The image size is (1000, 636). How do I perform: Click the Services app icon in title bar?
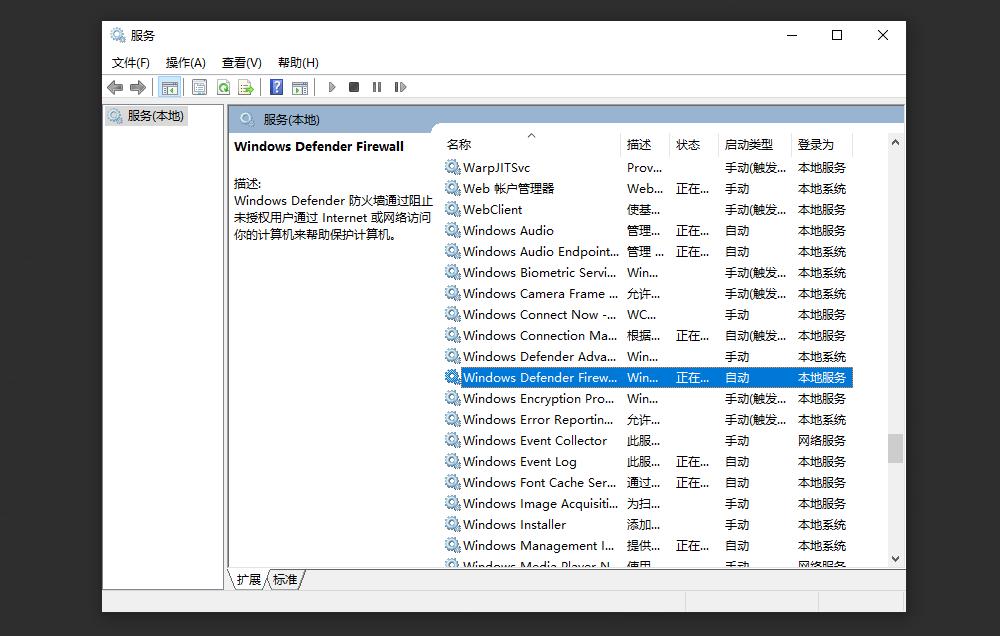coord(117,35)
